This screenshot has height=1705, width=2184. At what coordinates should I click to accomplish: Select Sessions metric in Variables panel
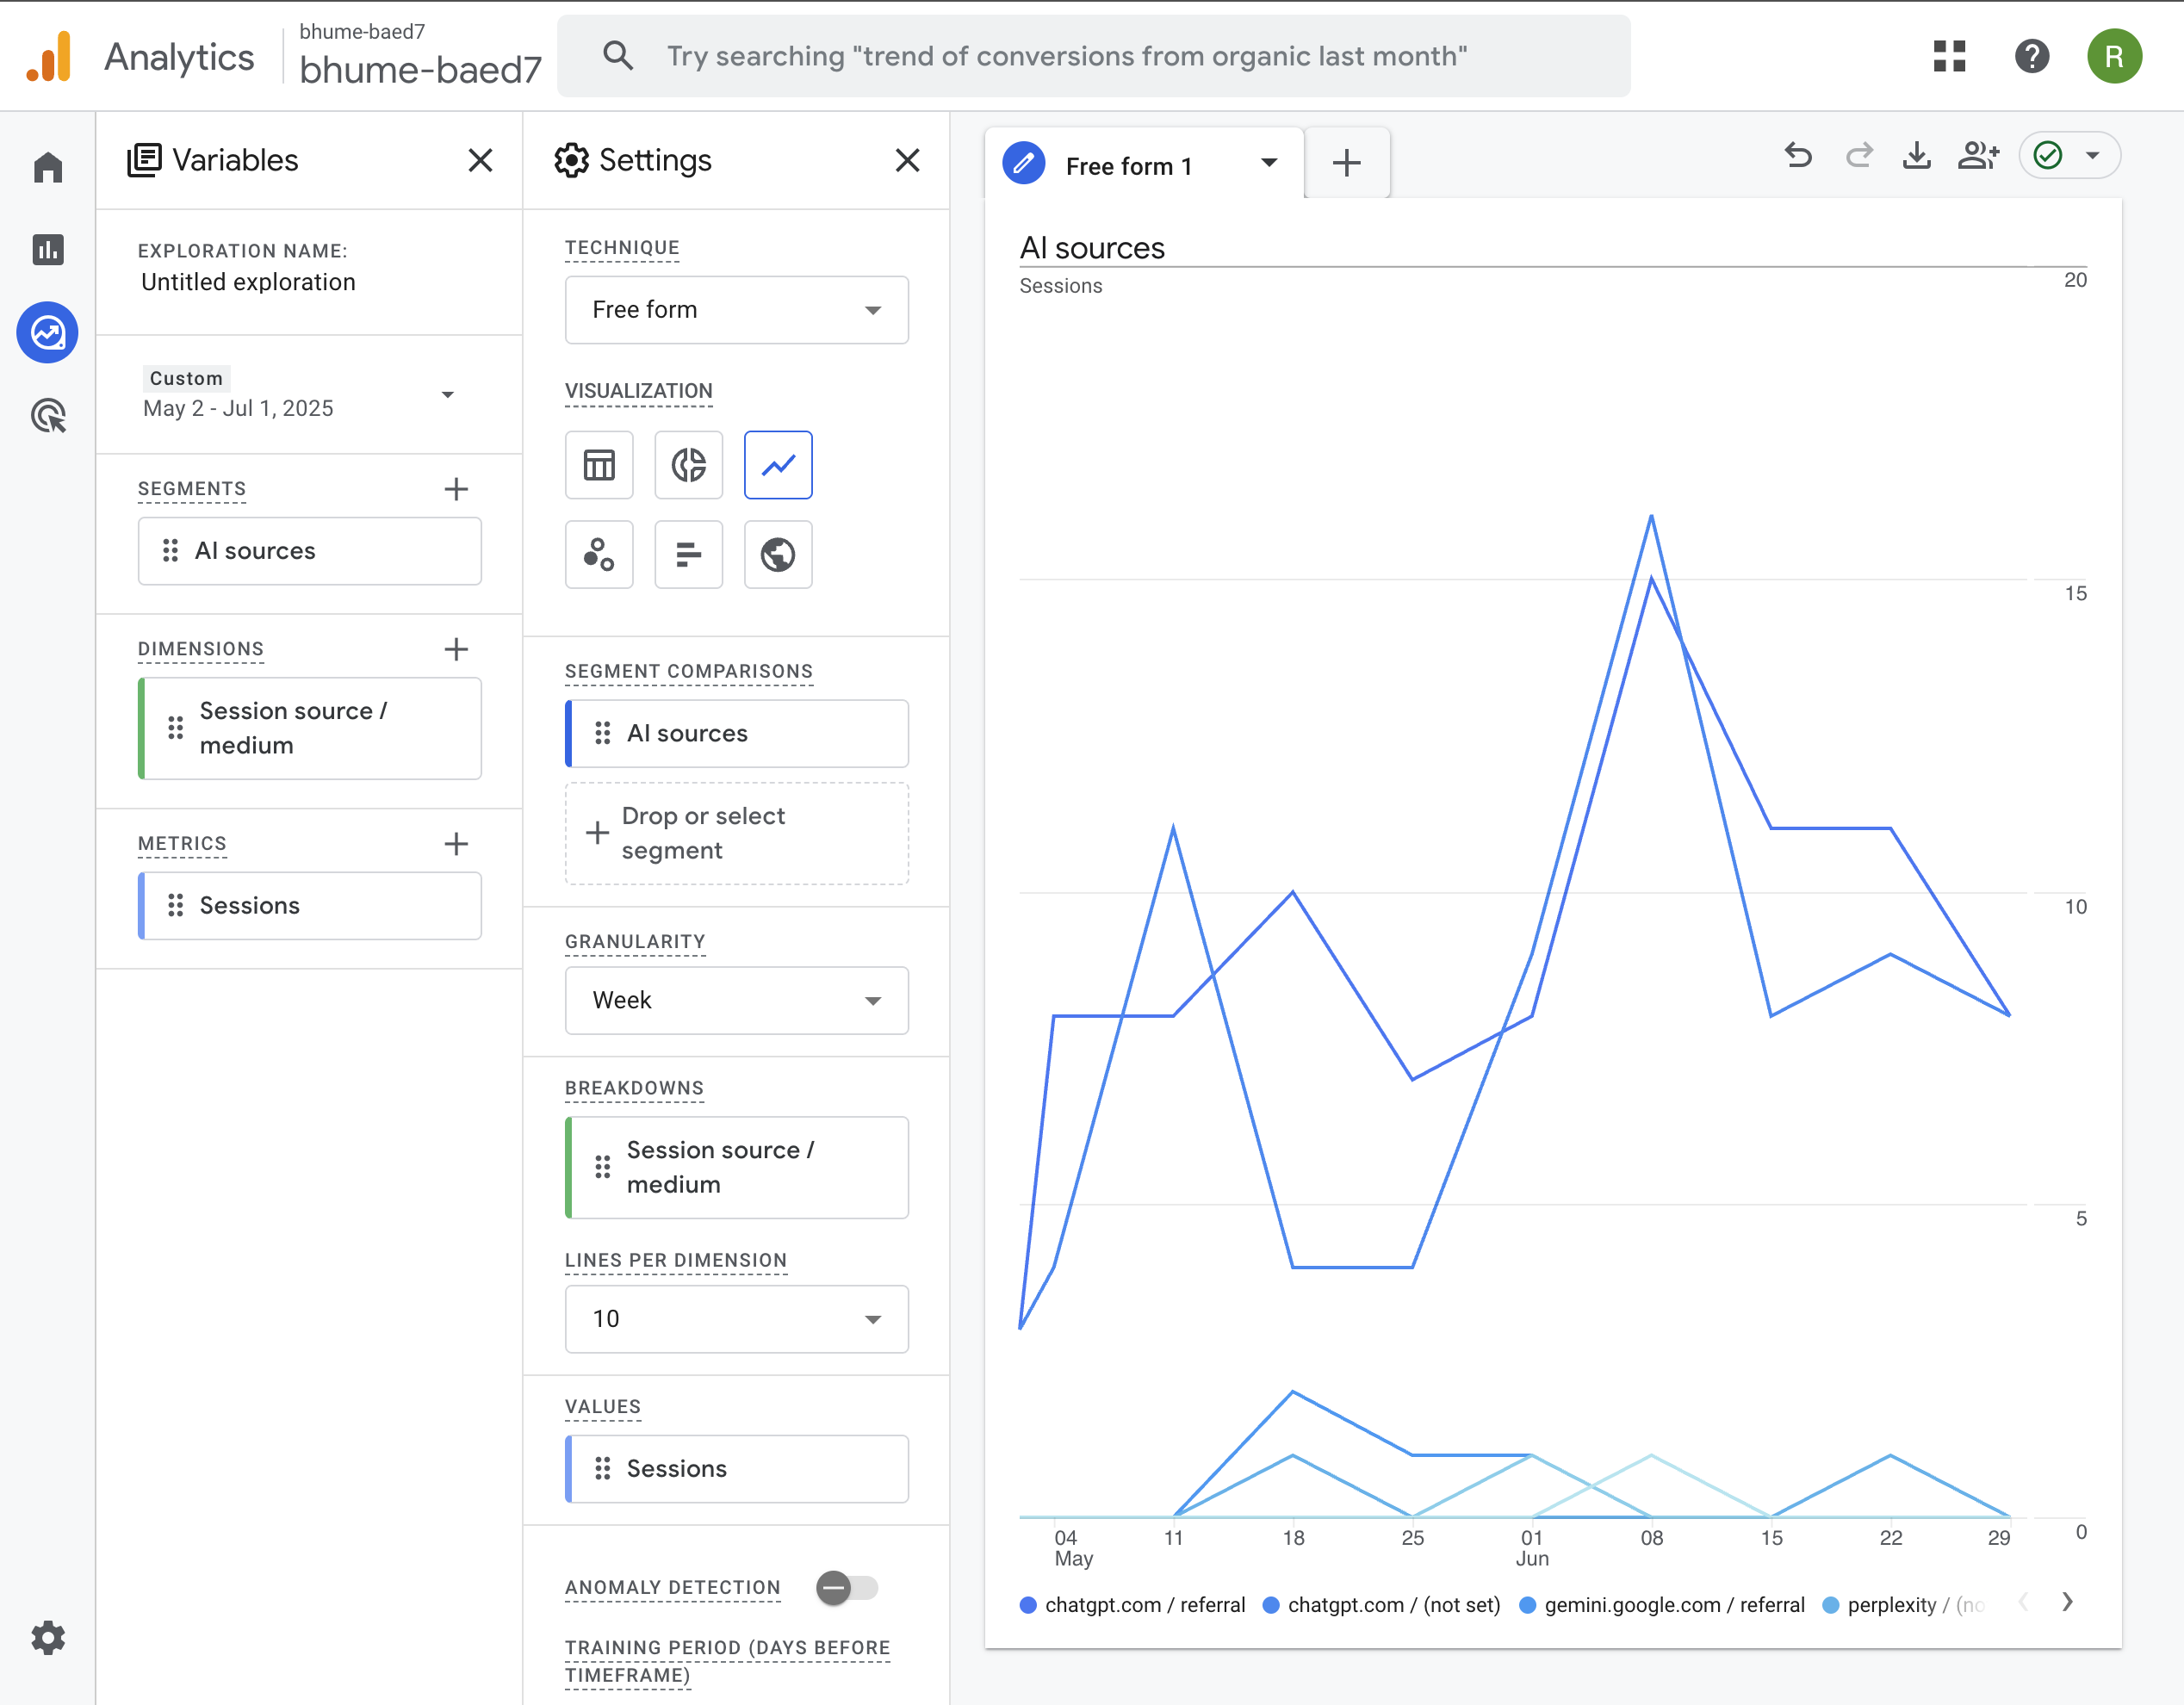point(309,905)
